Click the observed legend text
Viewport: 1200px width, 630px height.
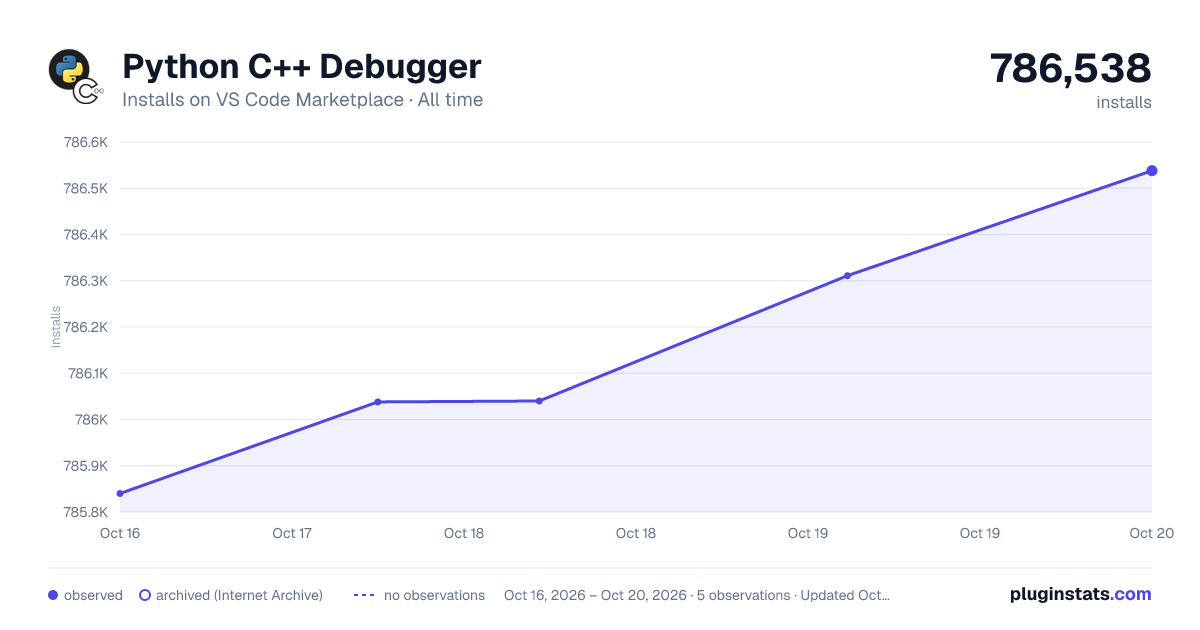point(93,595)
